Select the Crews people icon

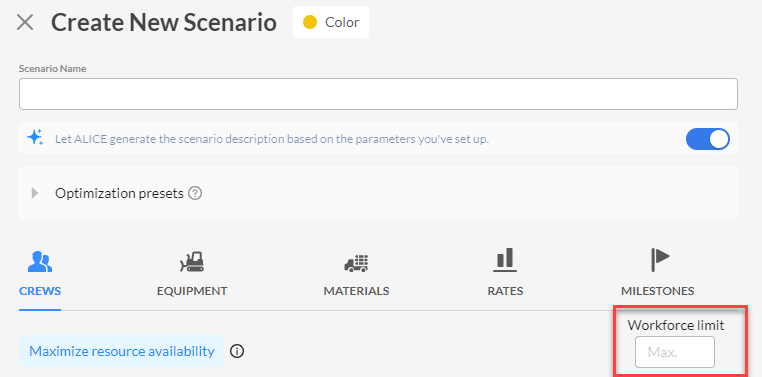coord(40,262)
